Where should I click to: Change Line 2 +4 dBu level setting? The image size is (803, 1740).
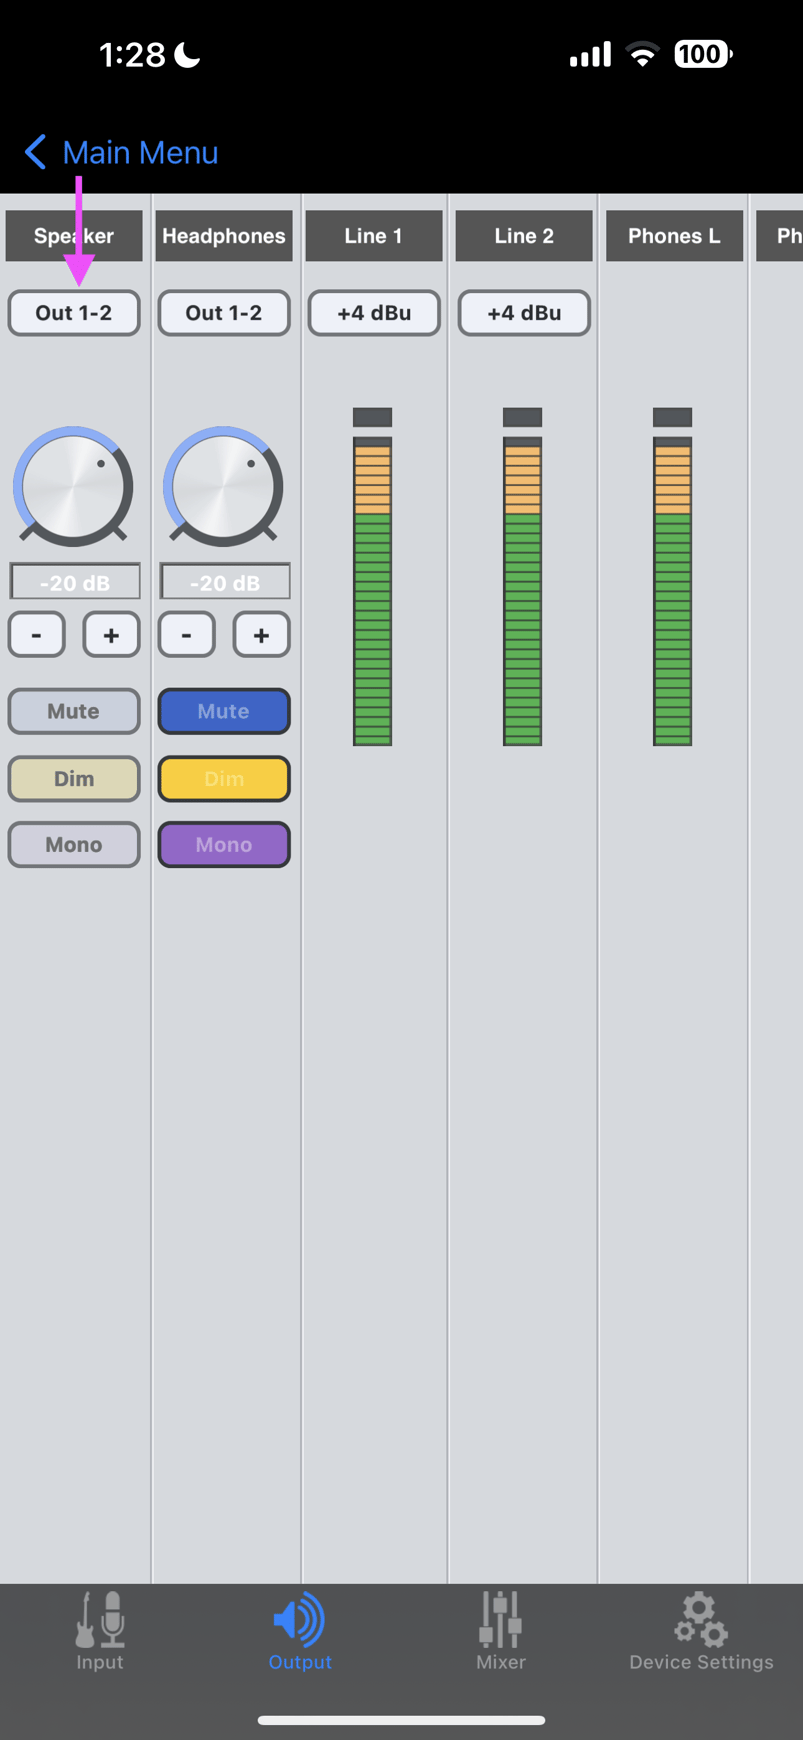(524, 313)
